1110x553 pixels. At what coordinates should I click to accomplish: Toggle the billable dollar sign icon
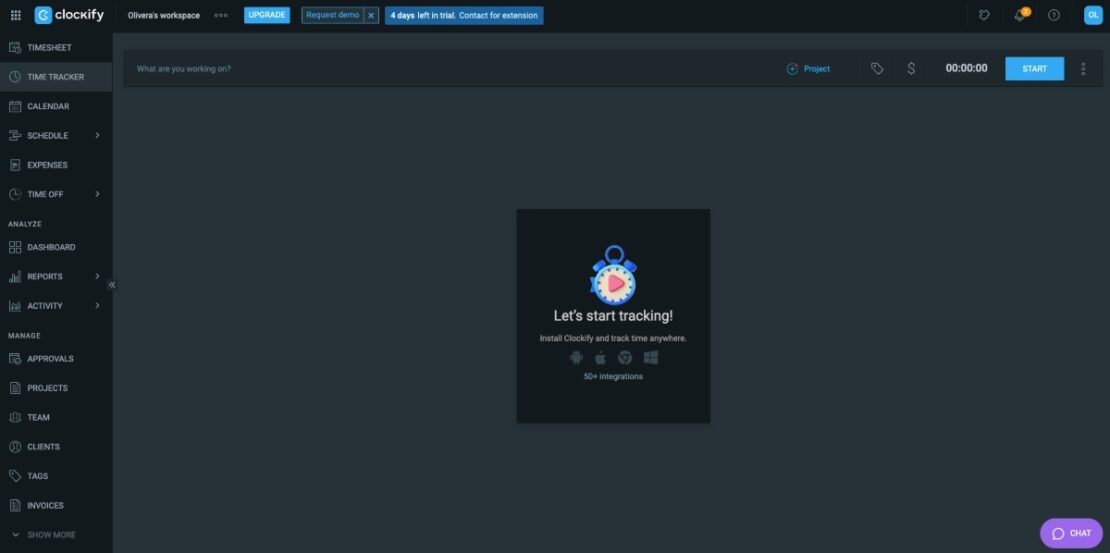coord(911,69)
